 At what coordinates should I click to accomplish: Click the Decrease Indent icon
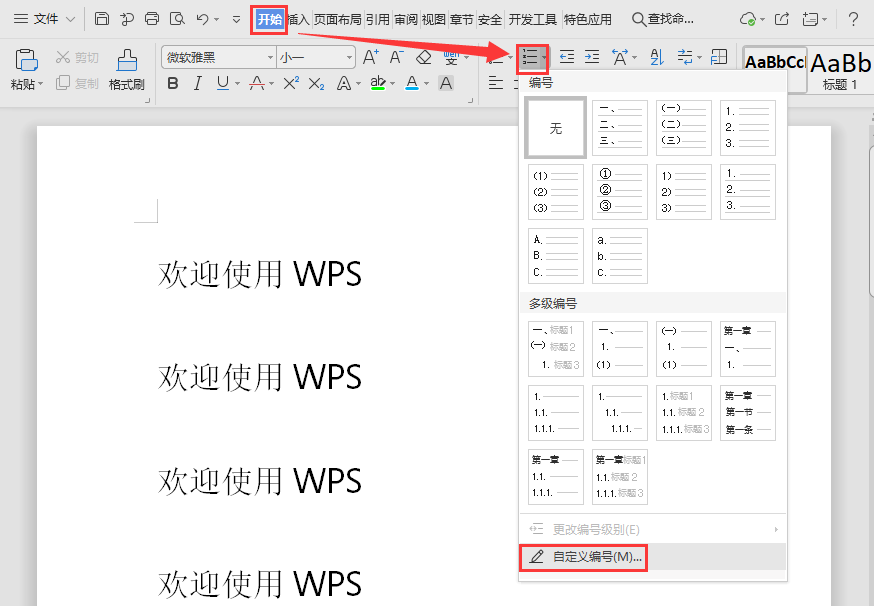(567, 57)
